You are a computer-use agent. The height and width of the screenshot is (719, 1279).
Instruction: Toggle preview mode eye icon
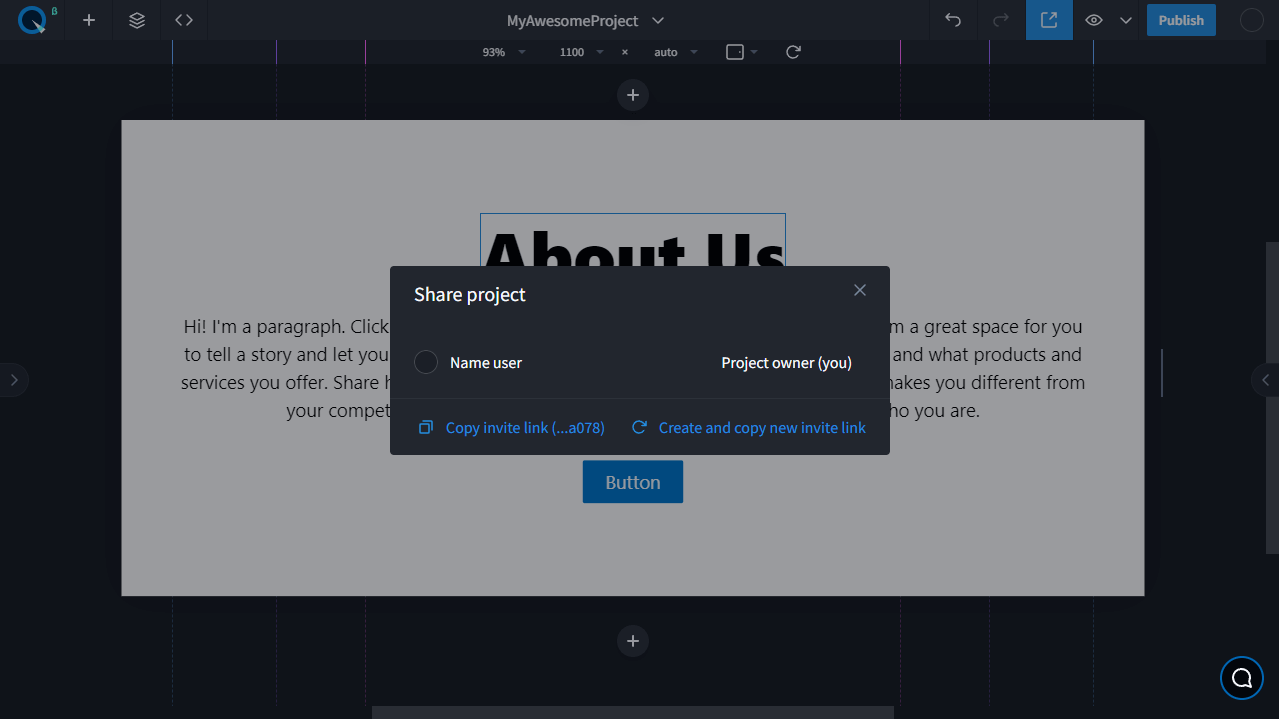(x=1094, y=20)
